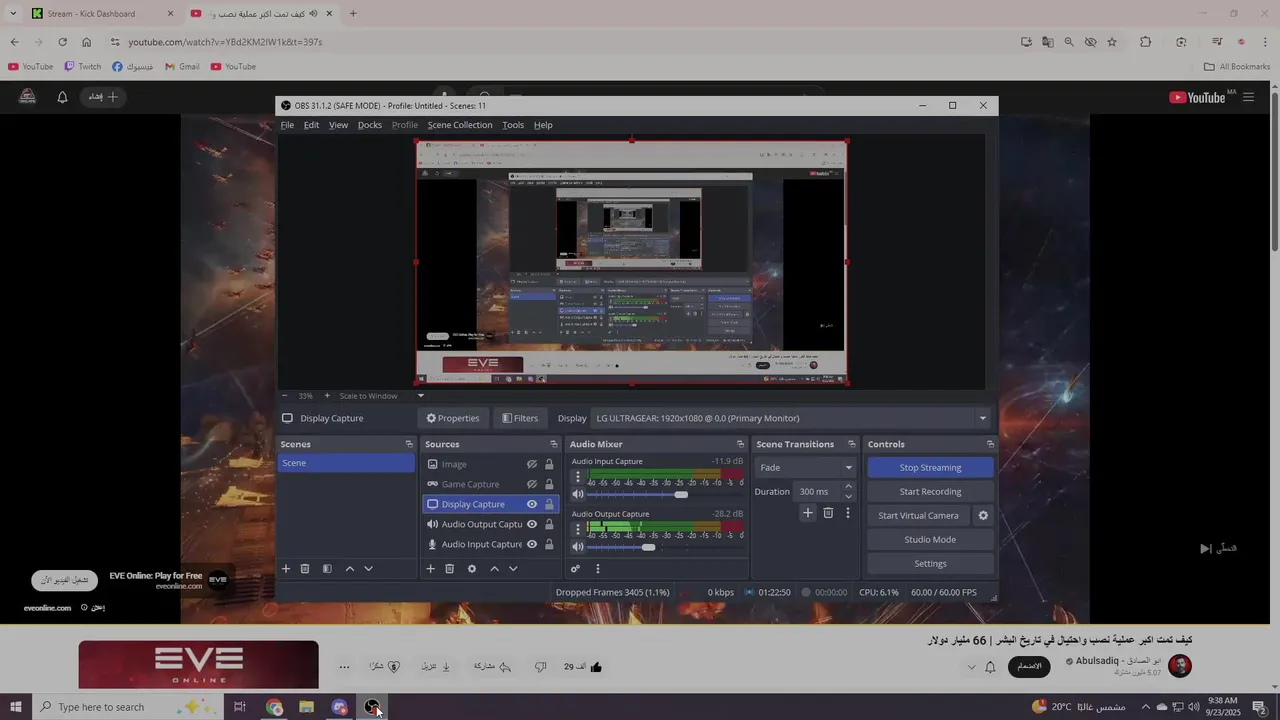Screen dimensions: 1280x720
Task: Zoom in OBS preview with plus icon
Action: pos(327,396)
